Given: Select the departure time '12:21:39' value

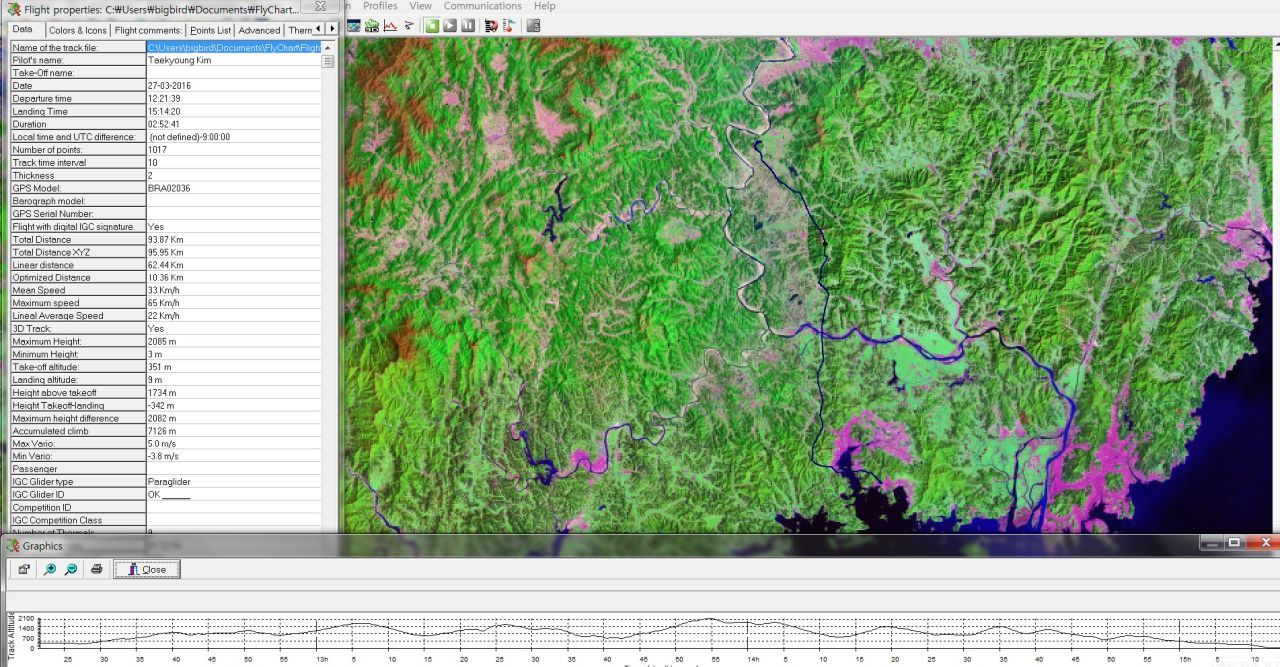Looking at the screenshot, I should pos(234,99).
